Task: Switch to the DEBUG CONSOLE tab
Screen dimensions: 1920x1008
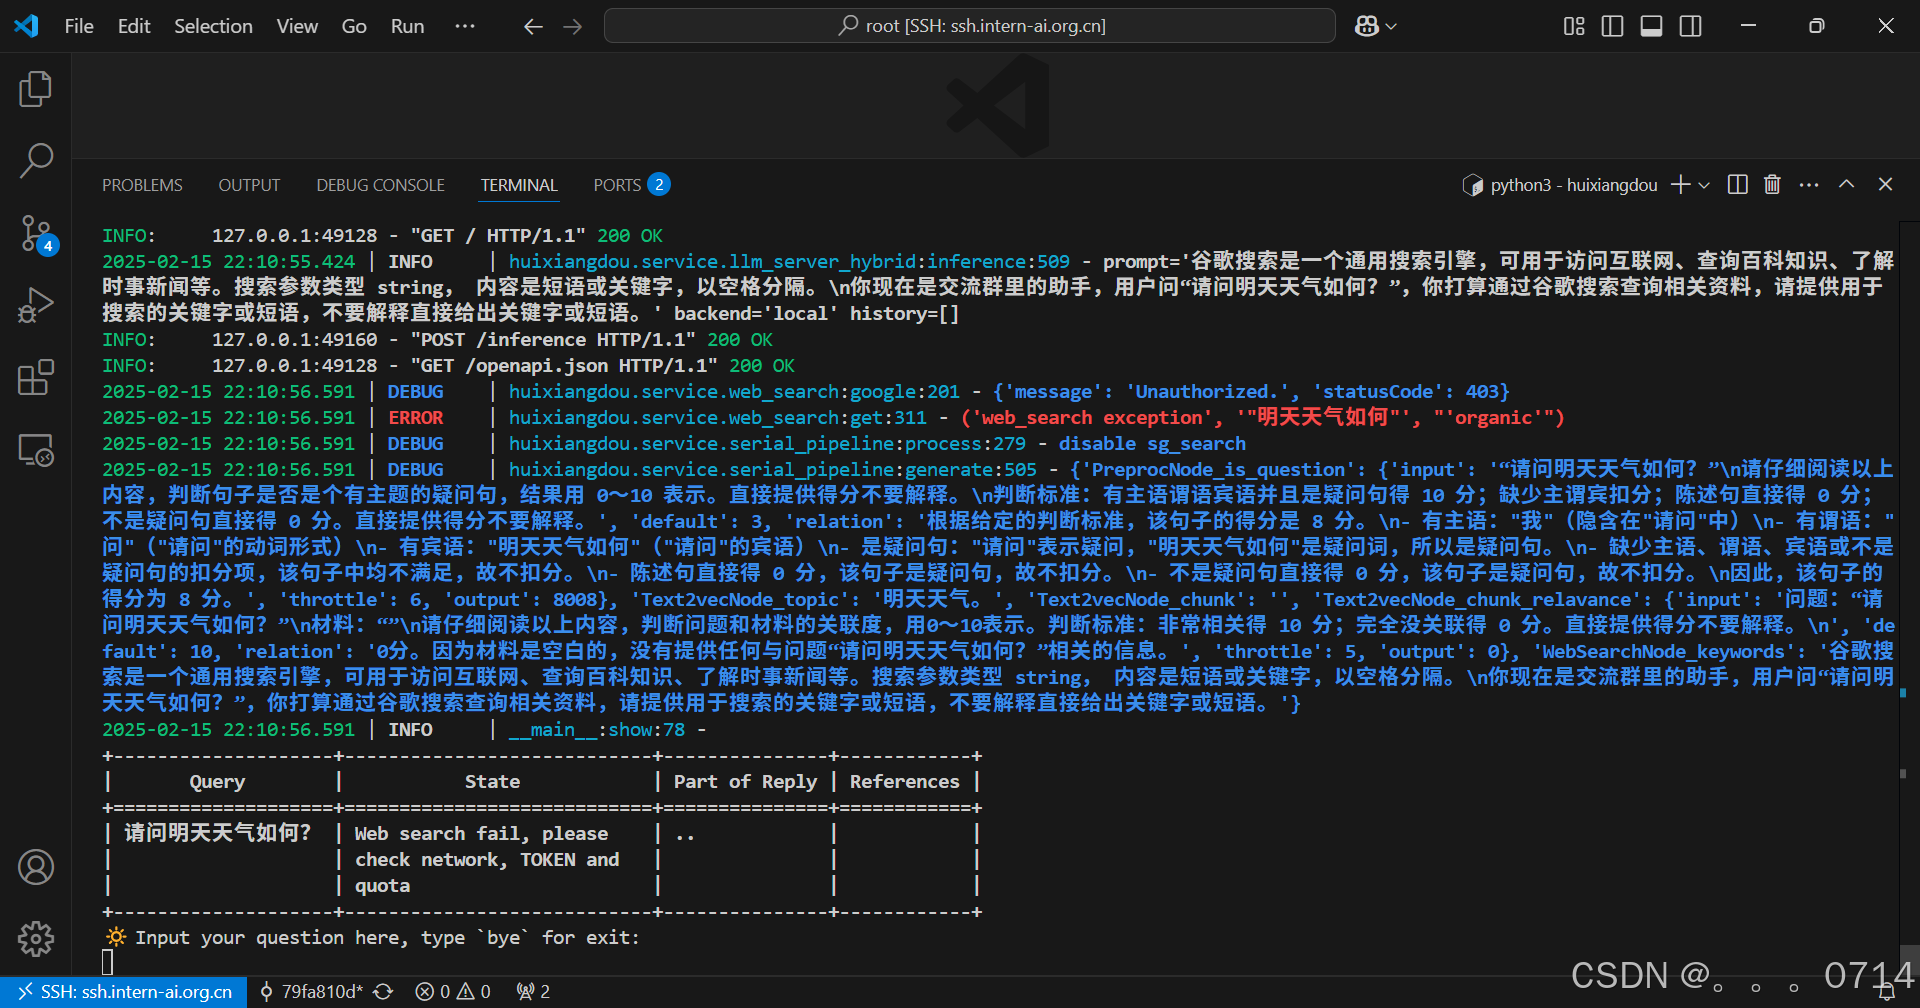Action: (x=380, y=185)
